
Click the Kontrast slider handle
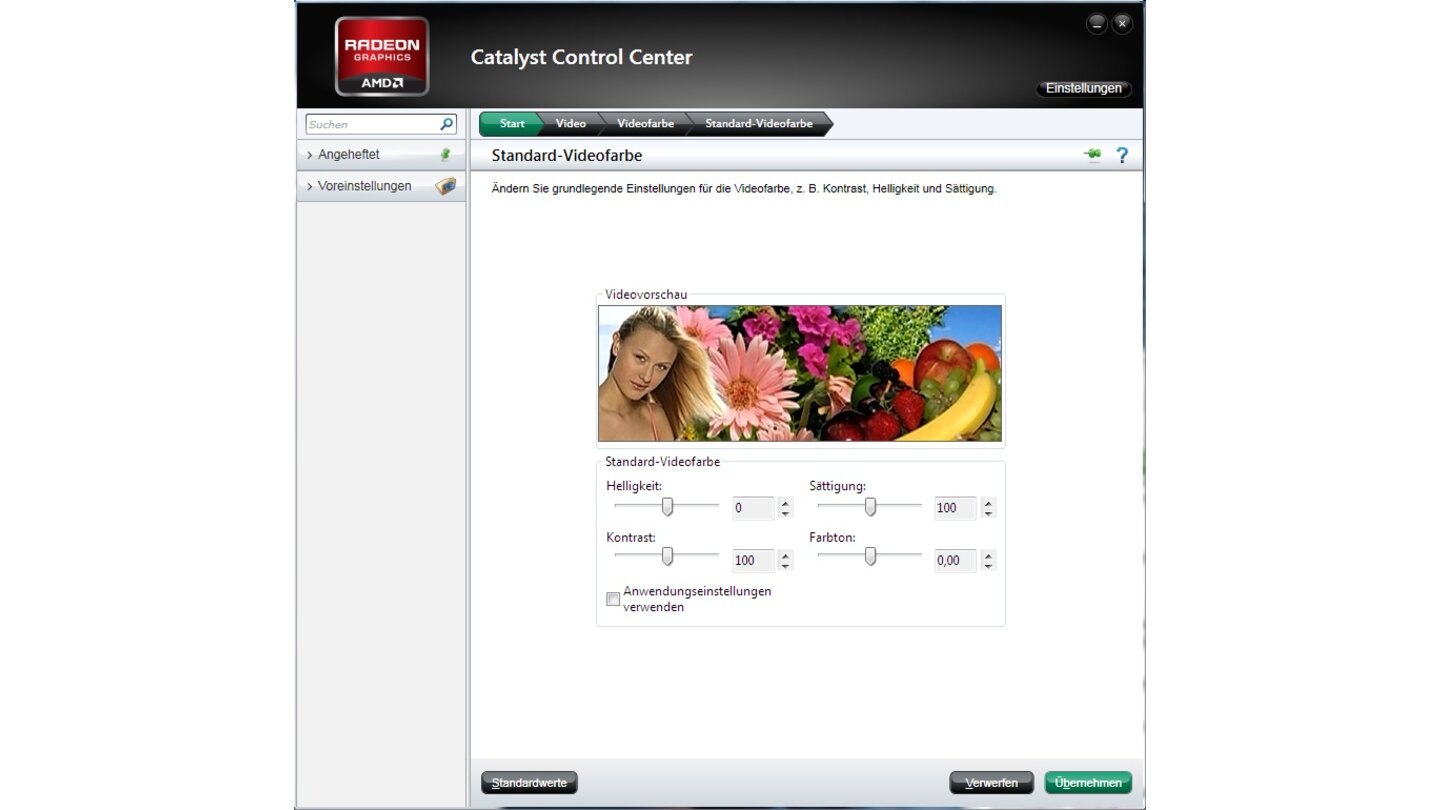click(x=667, y=556)
